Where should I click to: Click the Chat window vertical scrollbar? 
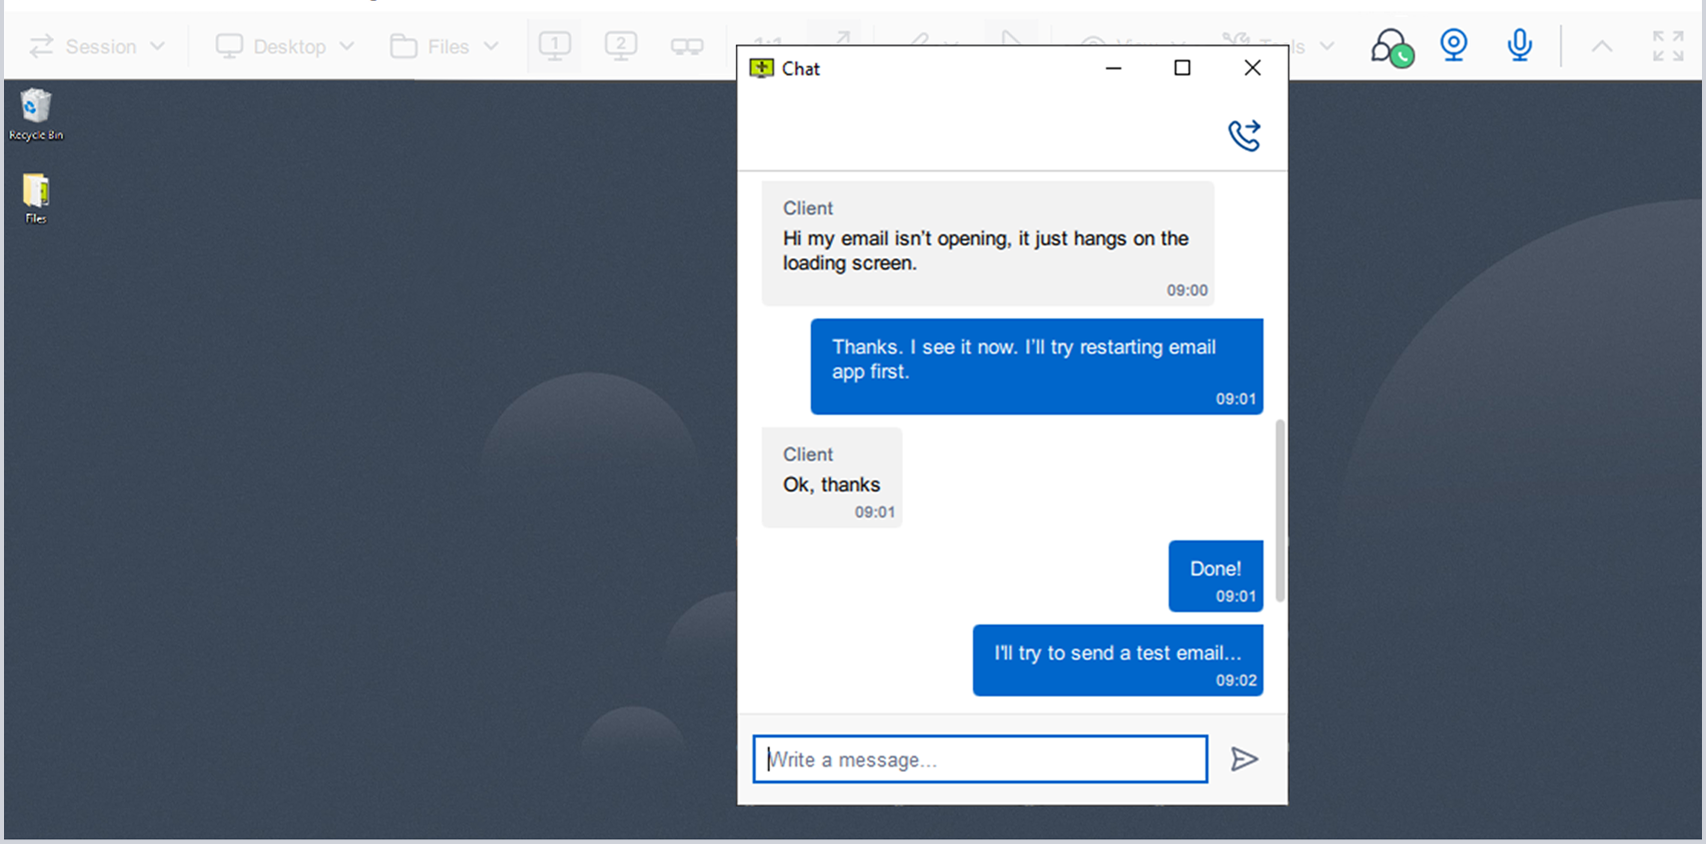click(1280, 510)
